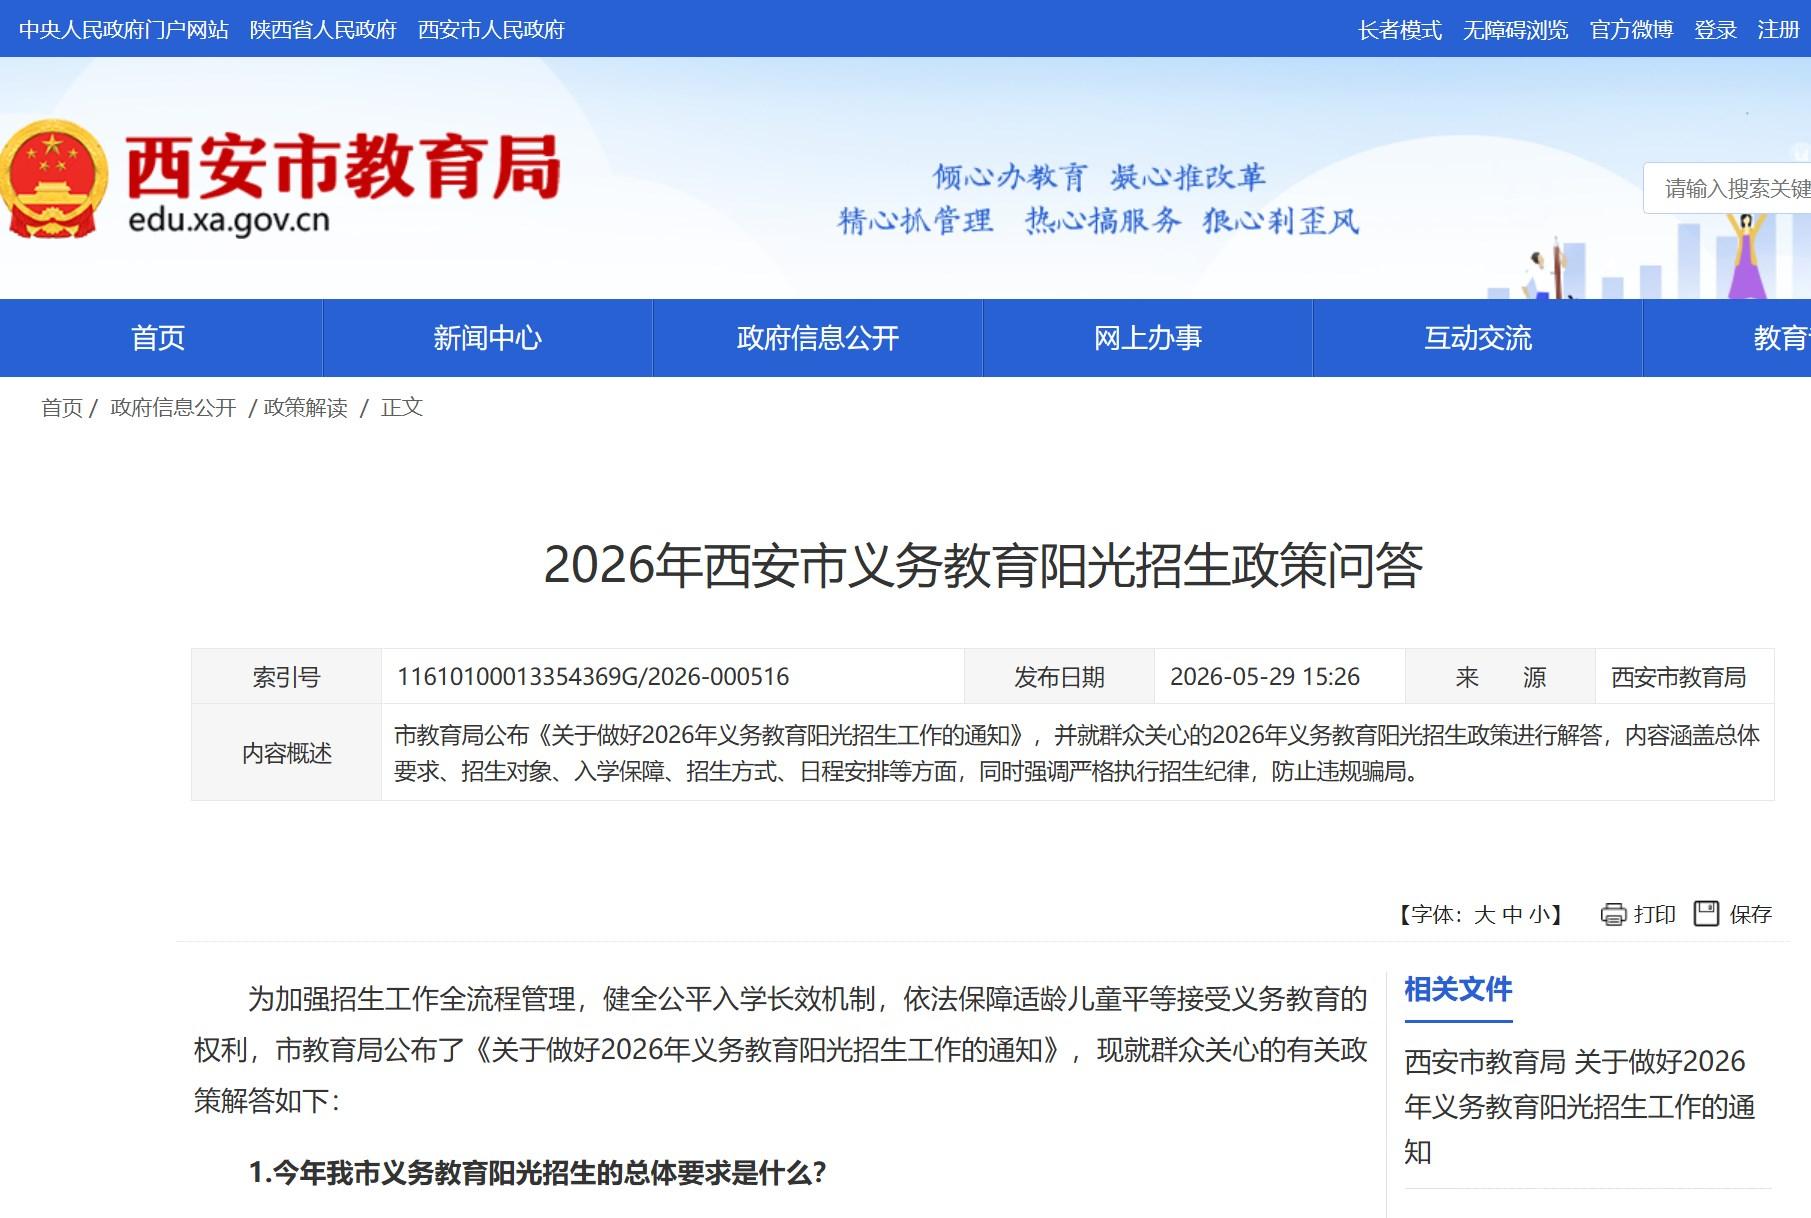Open related file 关于做好2026年义务教育阳光招生工作的通知
This screenshot has width=1811, height=1218.
click(x=1580, y=1107)
